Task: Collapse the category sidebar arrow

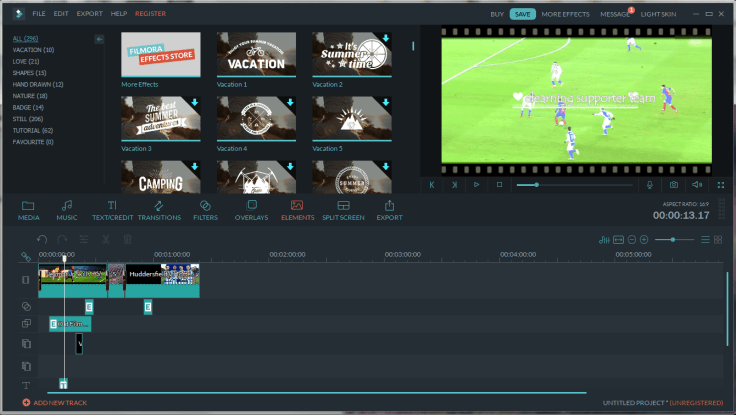Action: coord(99,39)
